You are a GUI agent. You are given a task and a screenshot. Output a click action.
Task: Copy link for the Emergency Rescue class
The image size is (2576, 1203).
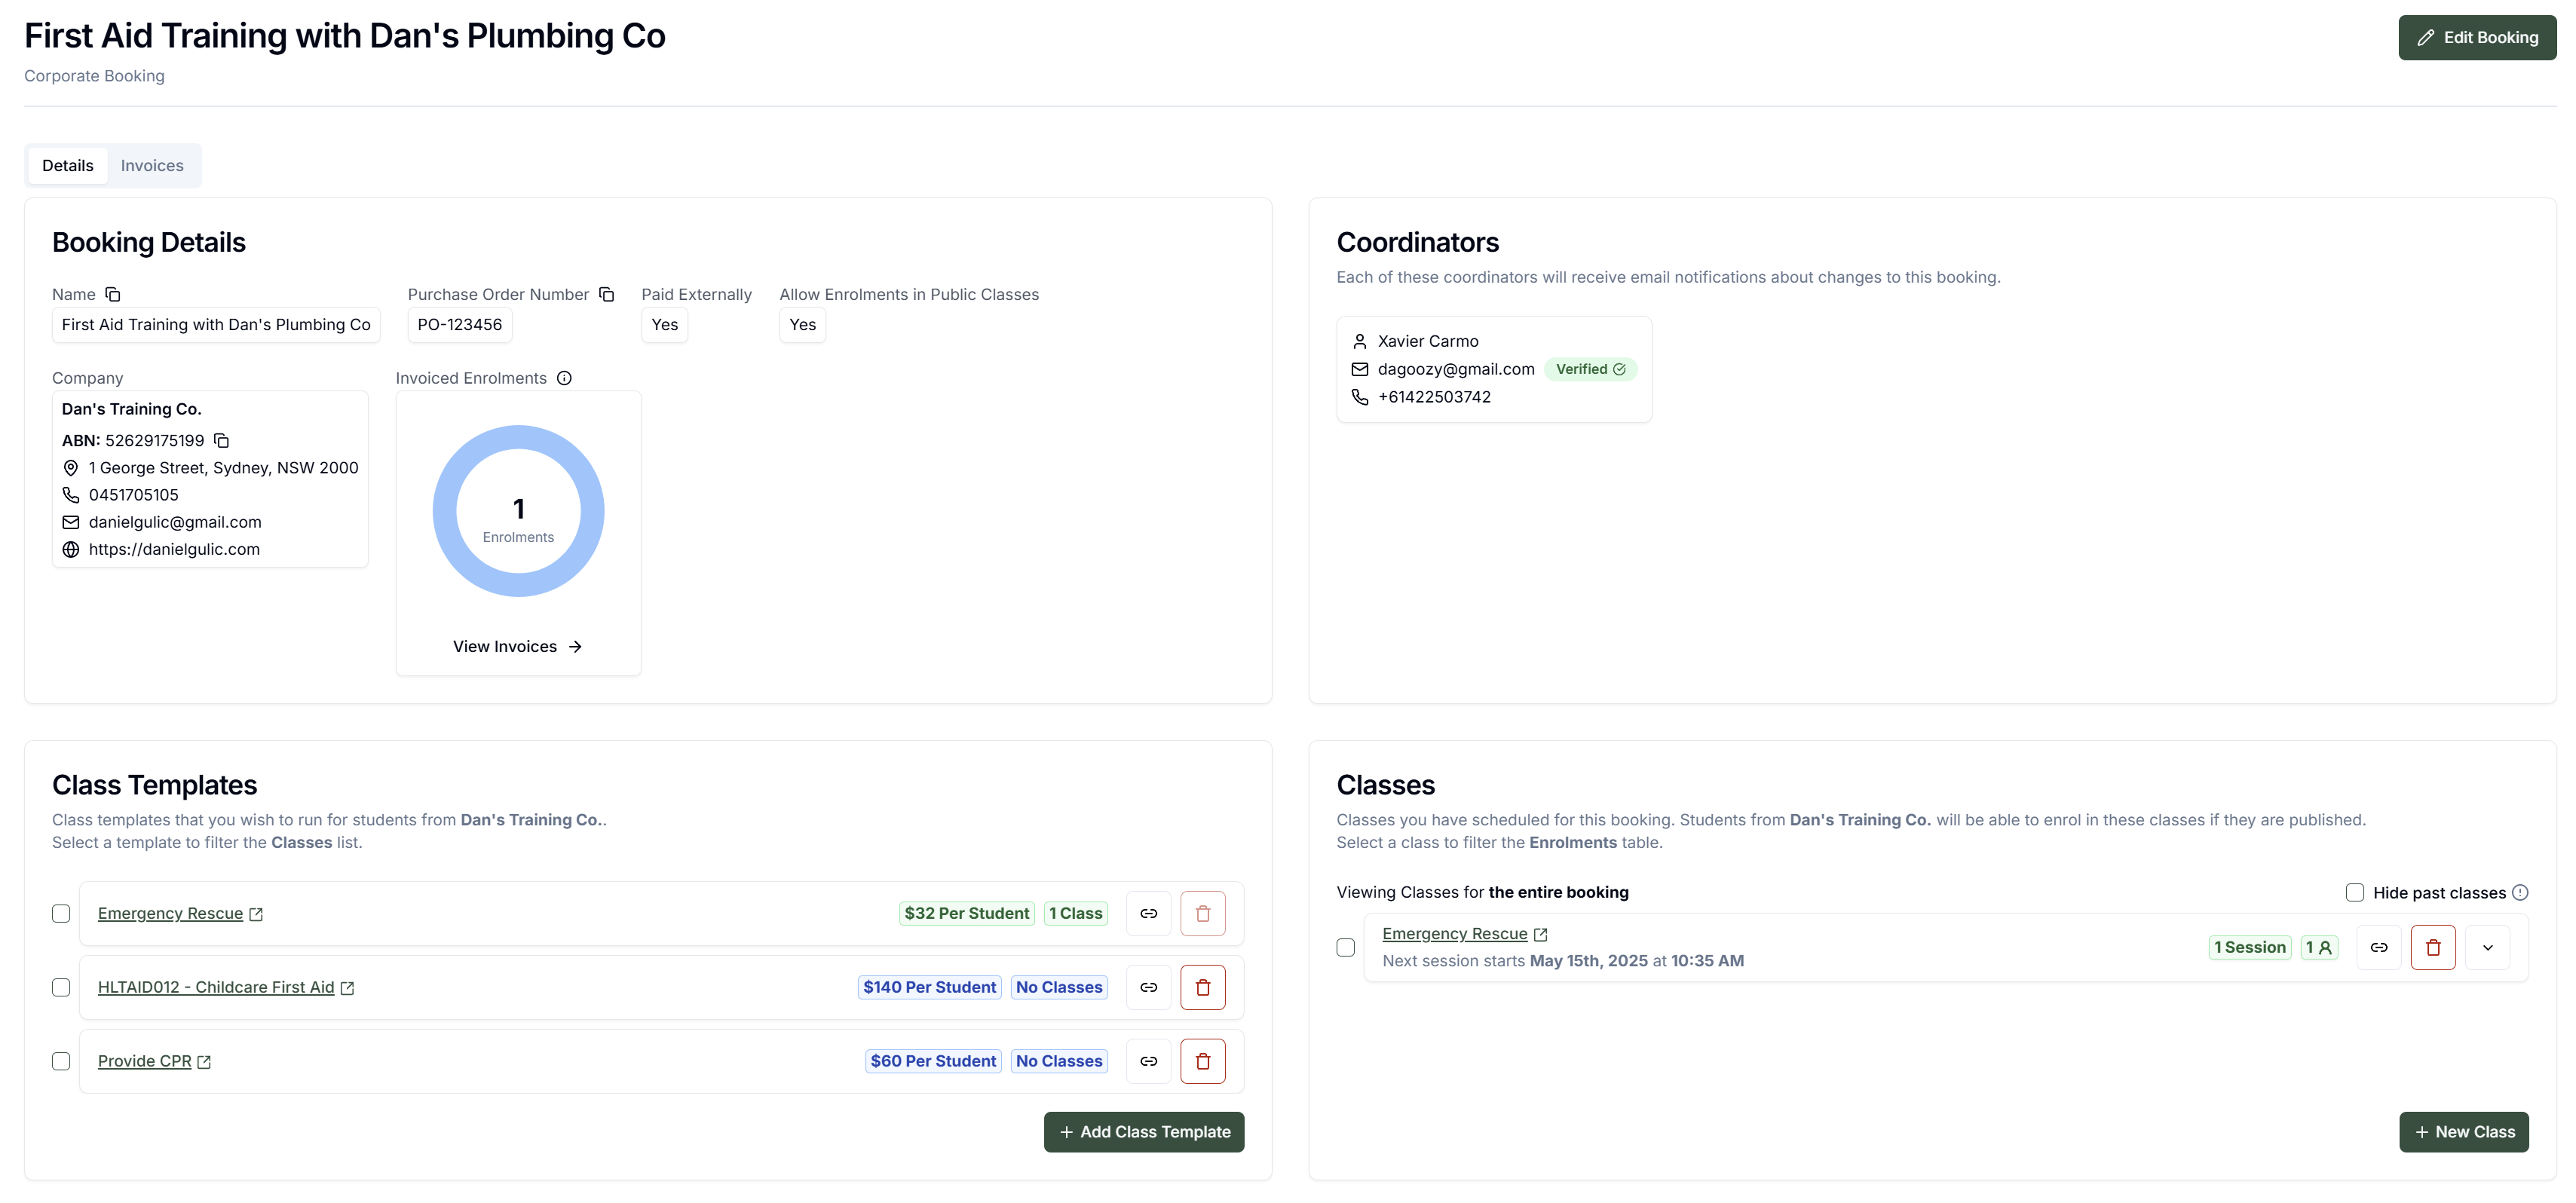2379,947
